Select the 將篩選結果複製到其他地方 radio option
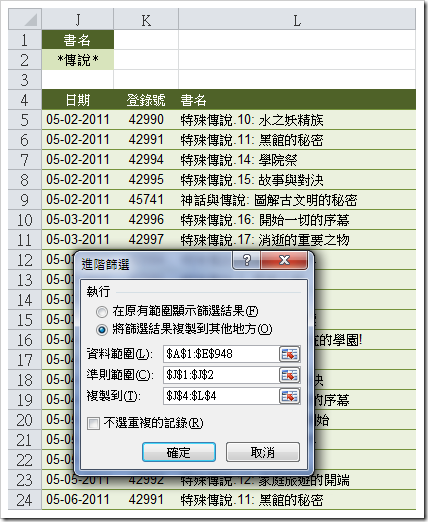The image size is (428, 522). (x=102, y=330)
